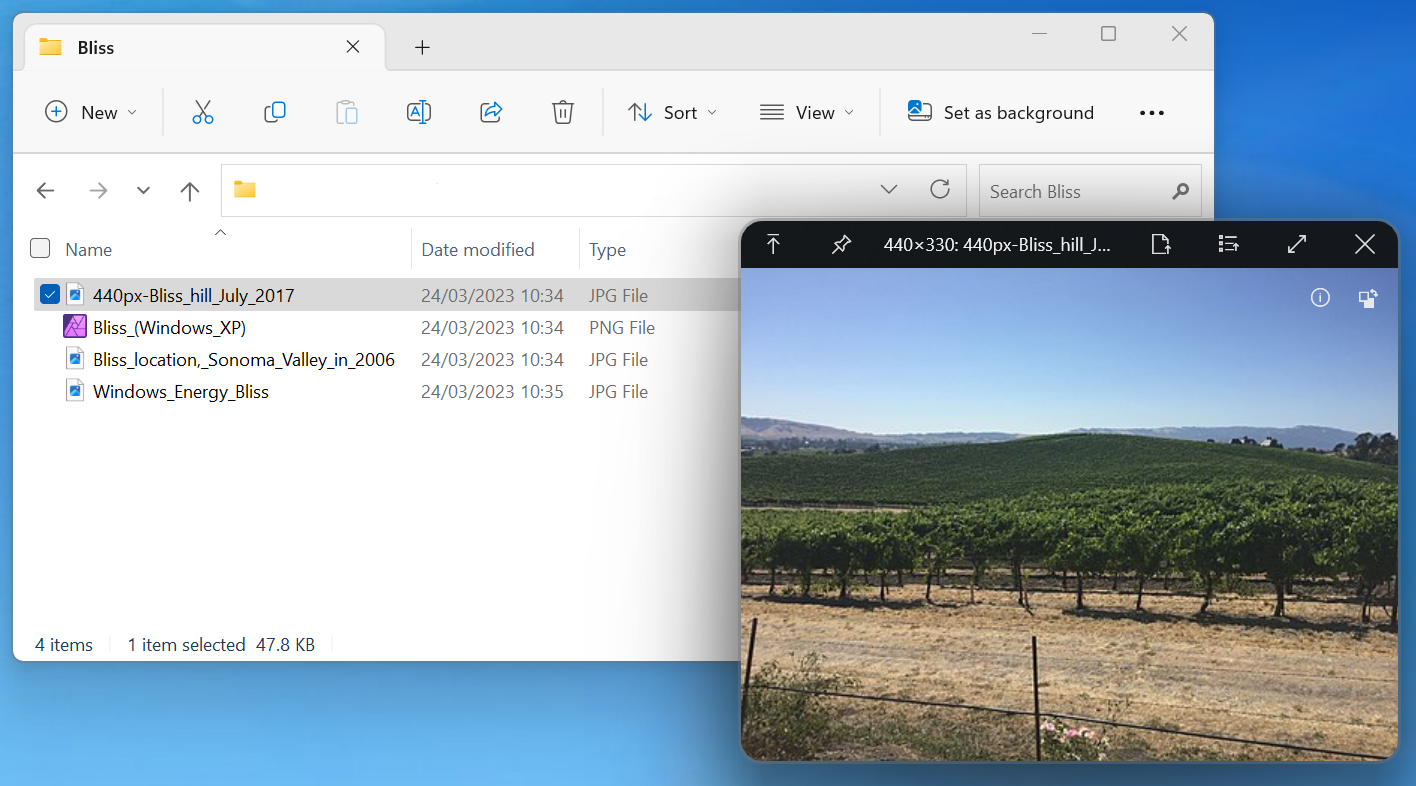Open the preview in fullscreen

[1296, 244]
